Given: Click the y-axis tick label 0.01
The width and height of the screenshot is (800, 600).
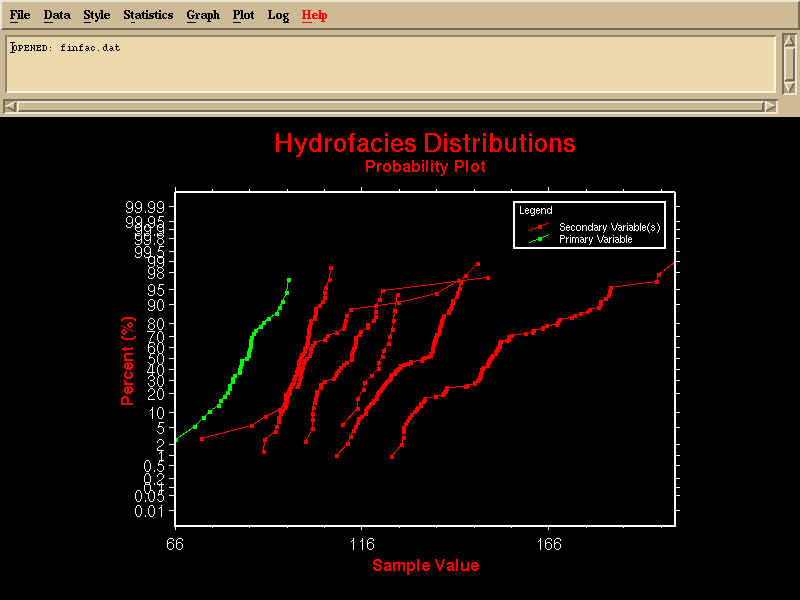Looking at the screenshot, I should click(149, 511).
